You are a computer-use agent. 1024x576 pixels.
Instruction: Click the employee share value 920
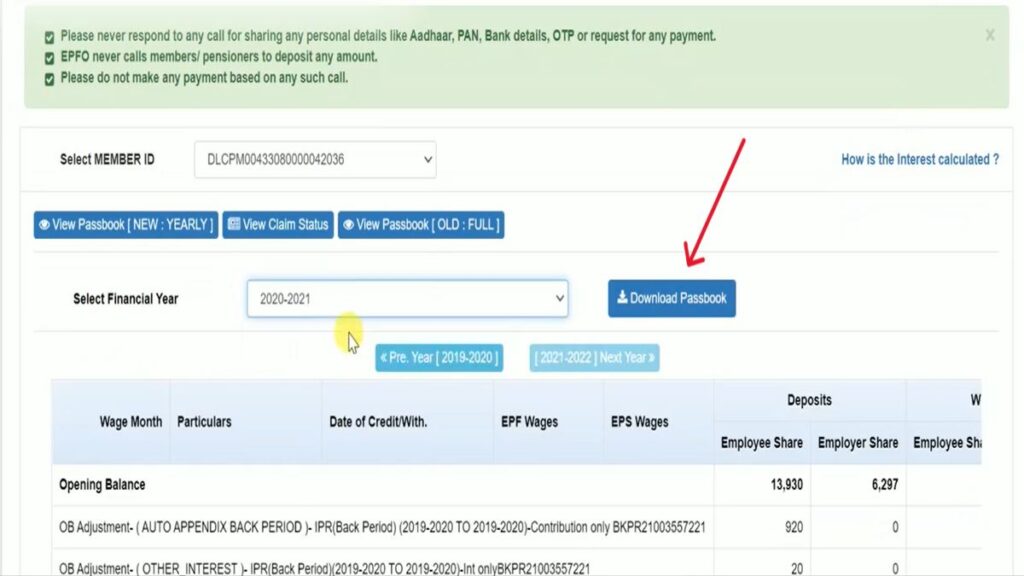pyautogui.click(x=793, y=527)
